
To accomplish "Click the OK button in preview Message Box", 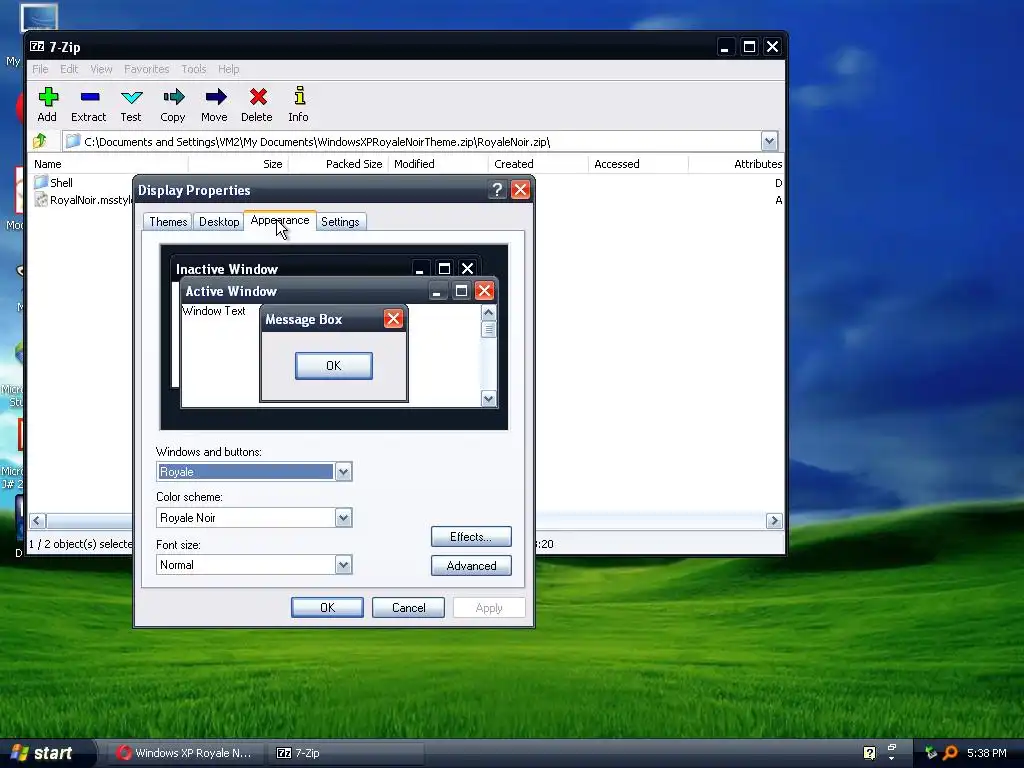I will 334,366.
